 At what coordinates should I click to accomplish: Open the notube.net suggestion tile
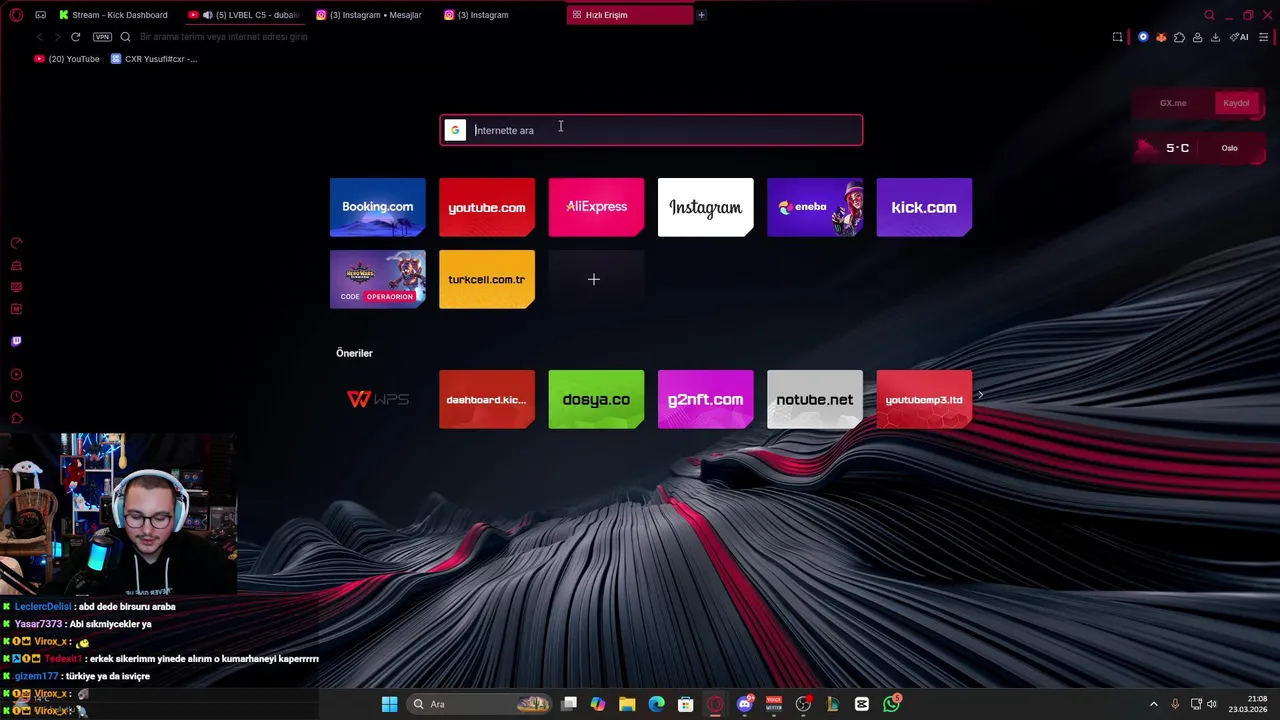(815, 399)
